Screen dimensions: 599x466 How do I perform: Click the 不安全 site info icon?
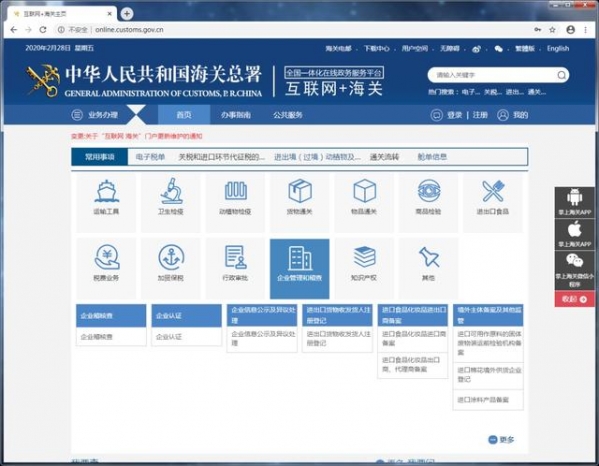click(72, 30)
